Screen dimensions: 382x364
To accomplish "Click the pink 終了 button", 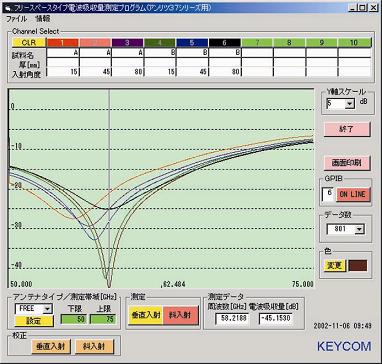I will [x=347, y=129].
